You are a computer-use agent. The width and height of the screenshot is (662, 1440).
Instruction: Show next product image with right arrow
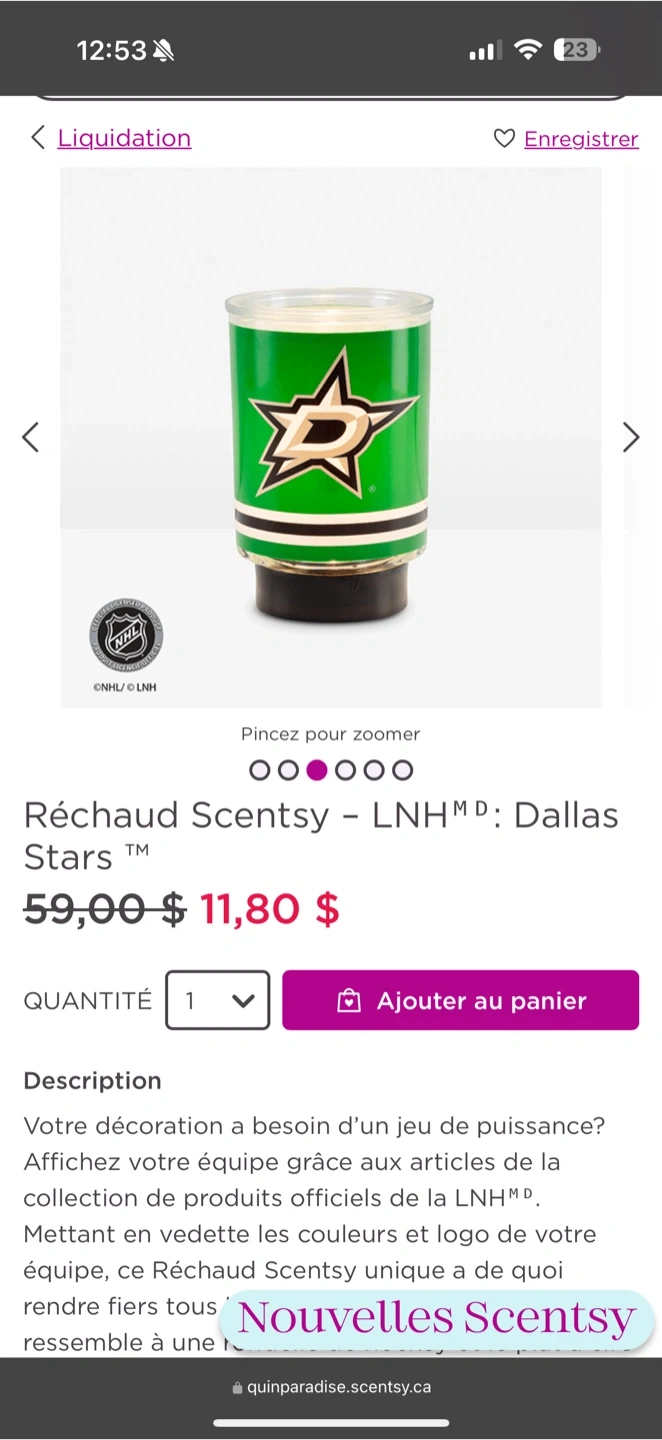click(x=631, y=437)
